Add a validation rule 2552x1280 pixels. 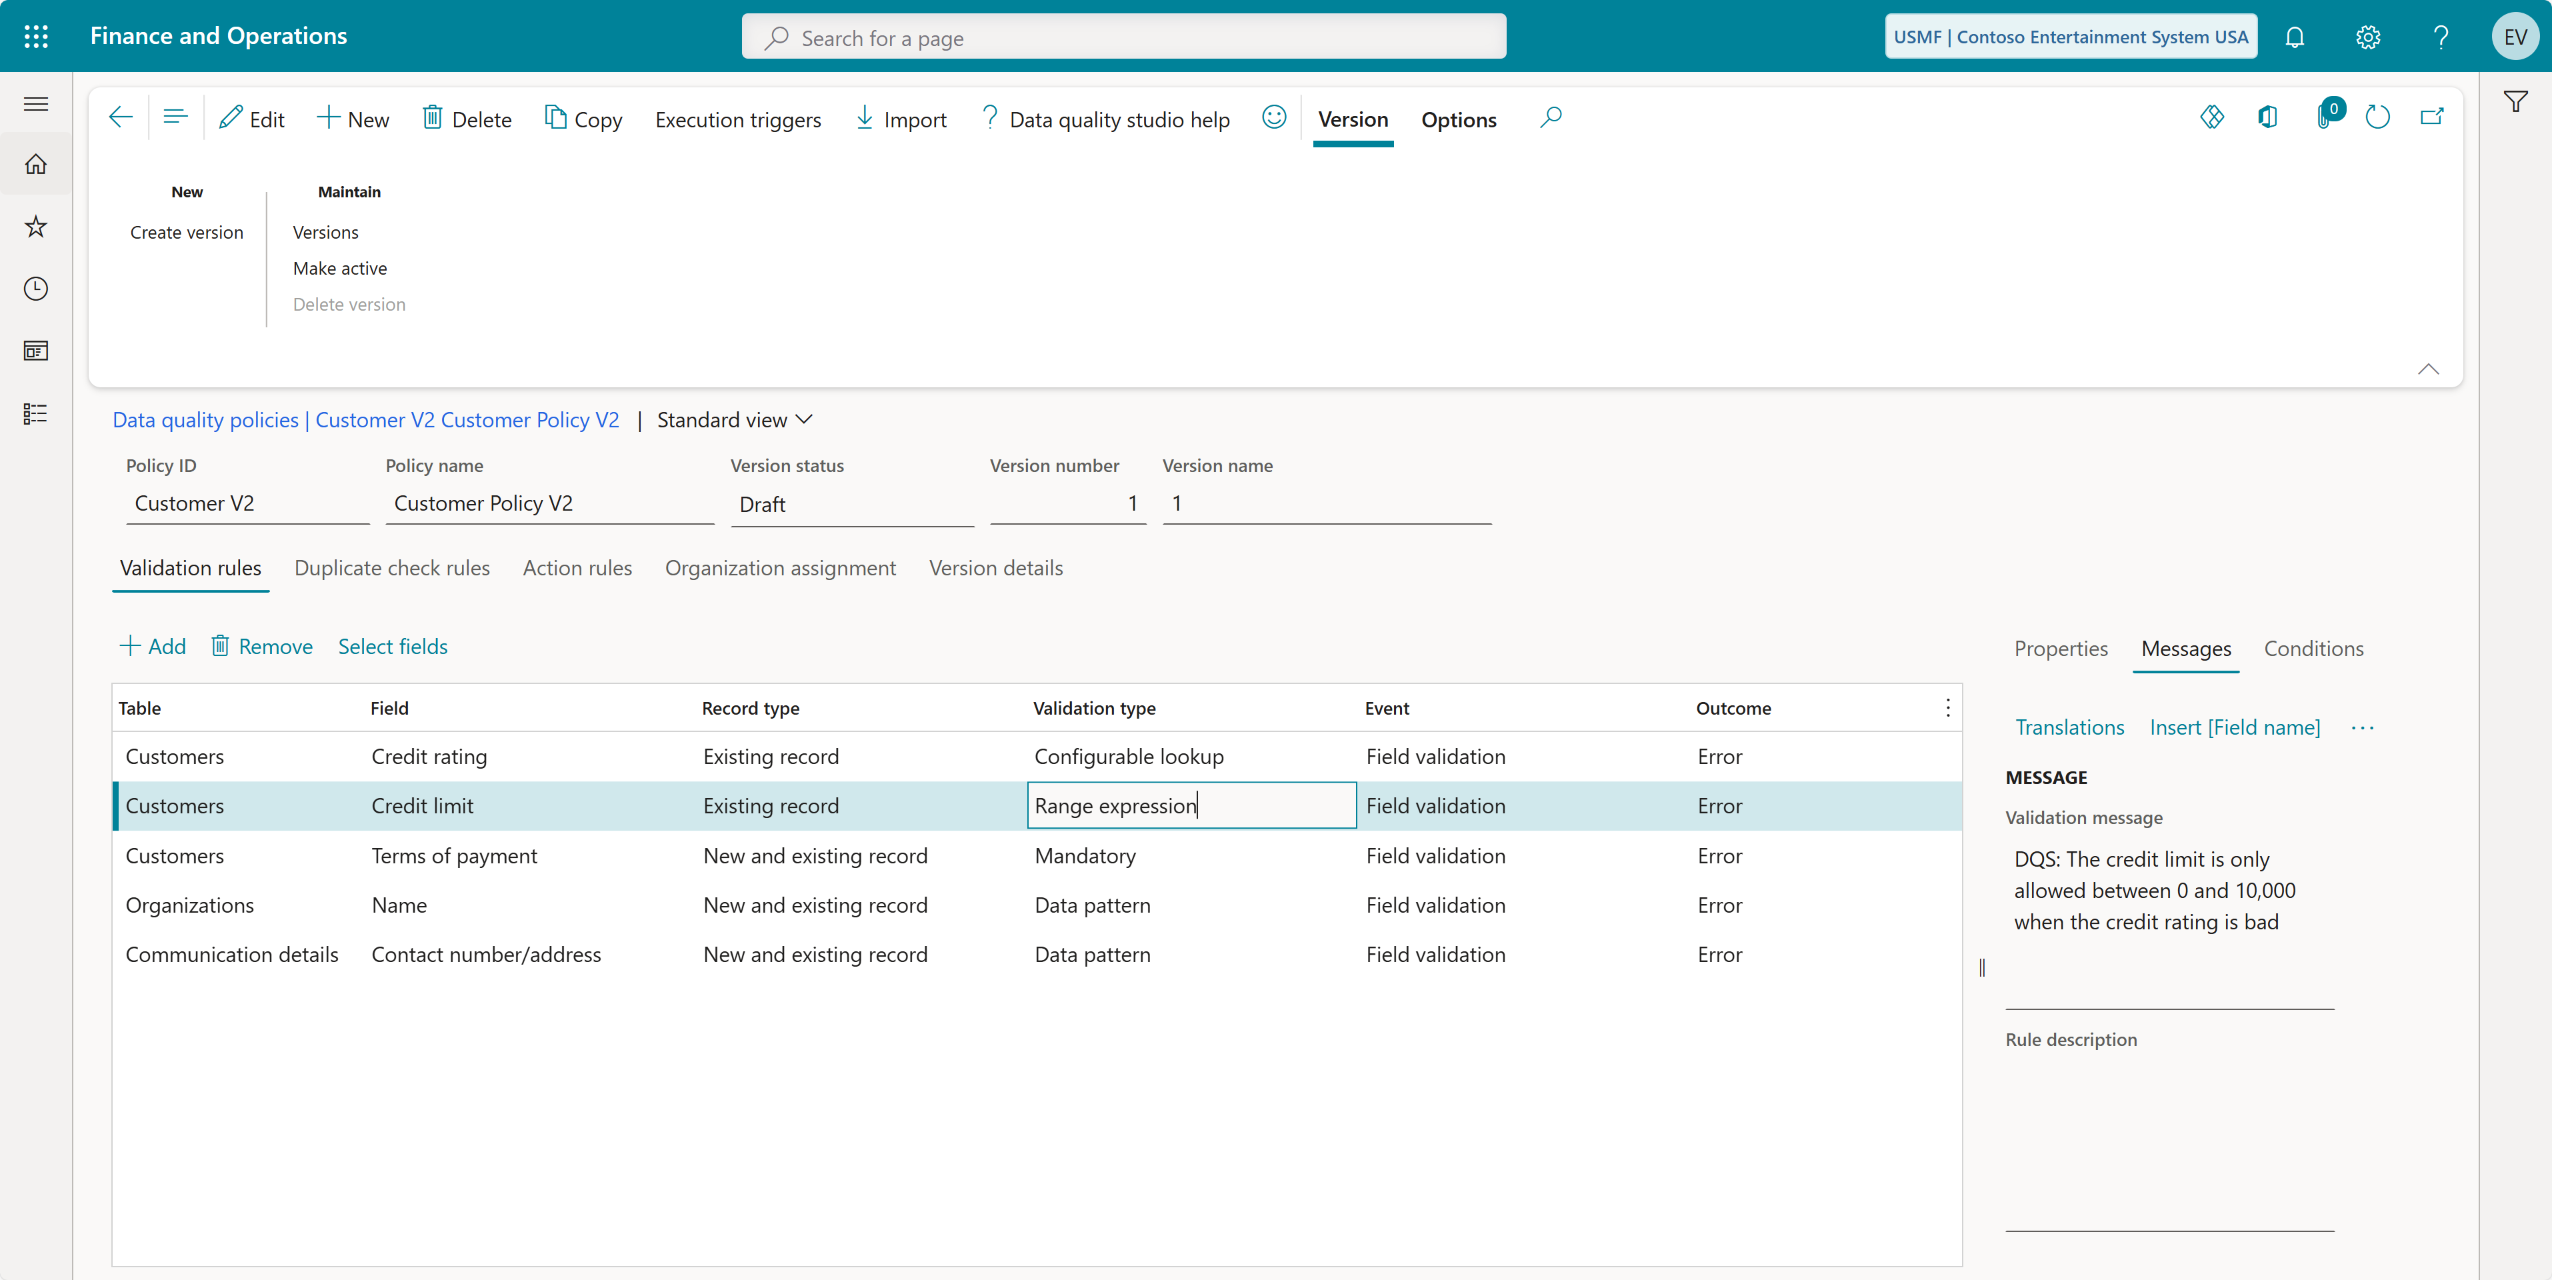[153, 646]
